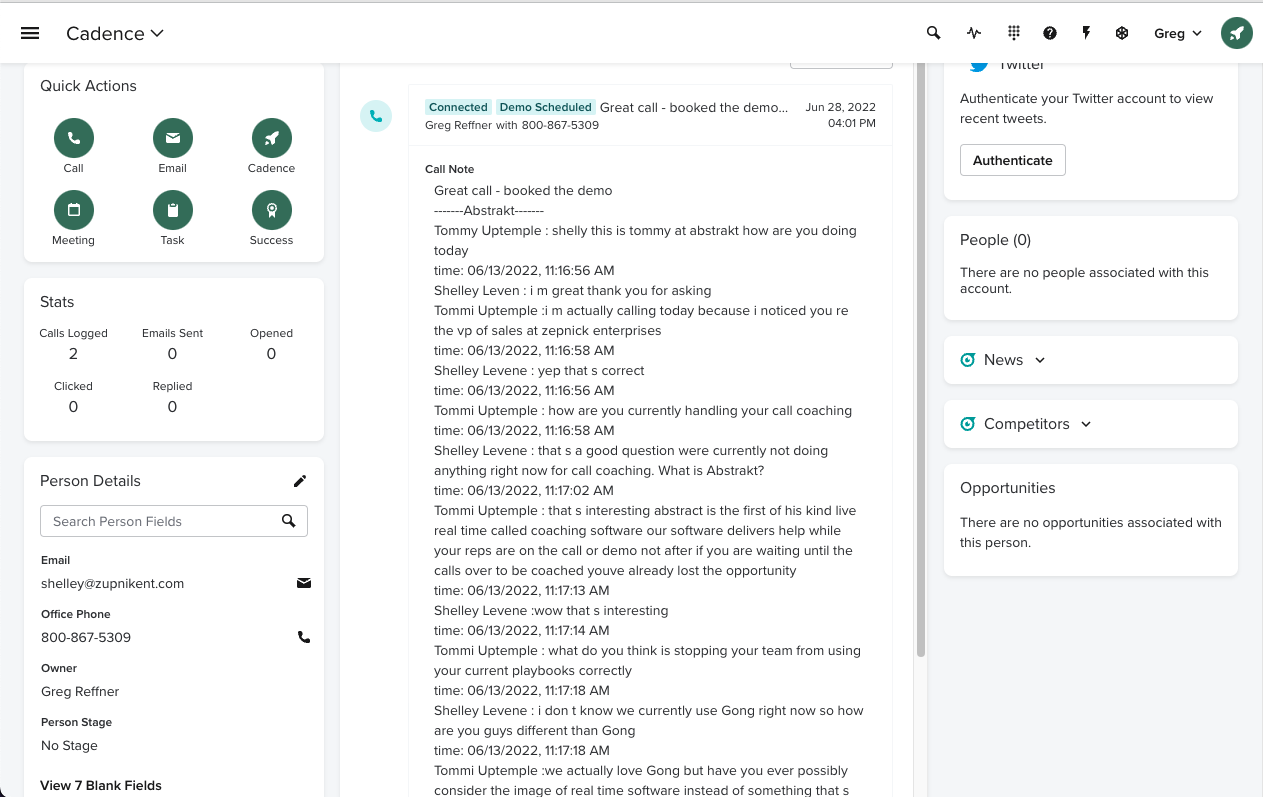The width and height of the screenshot is (1263, 797).
Task: Click the Owner value Greg Reffner
Action: (80, 691)
